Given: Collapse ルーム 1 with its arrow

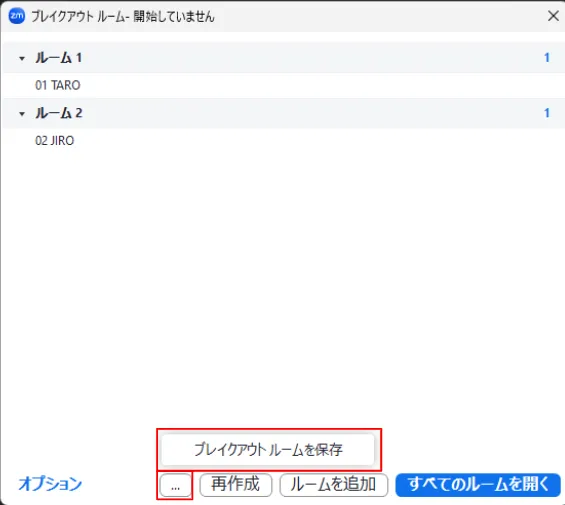Looking at the screenshot, I should pos(22,58).
